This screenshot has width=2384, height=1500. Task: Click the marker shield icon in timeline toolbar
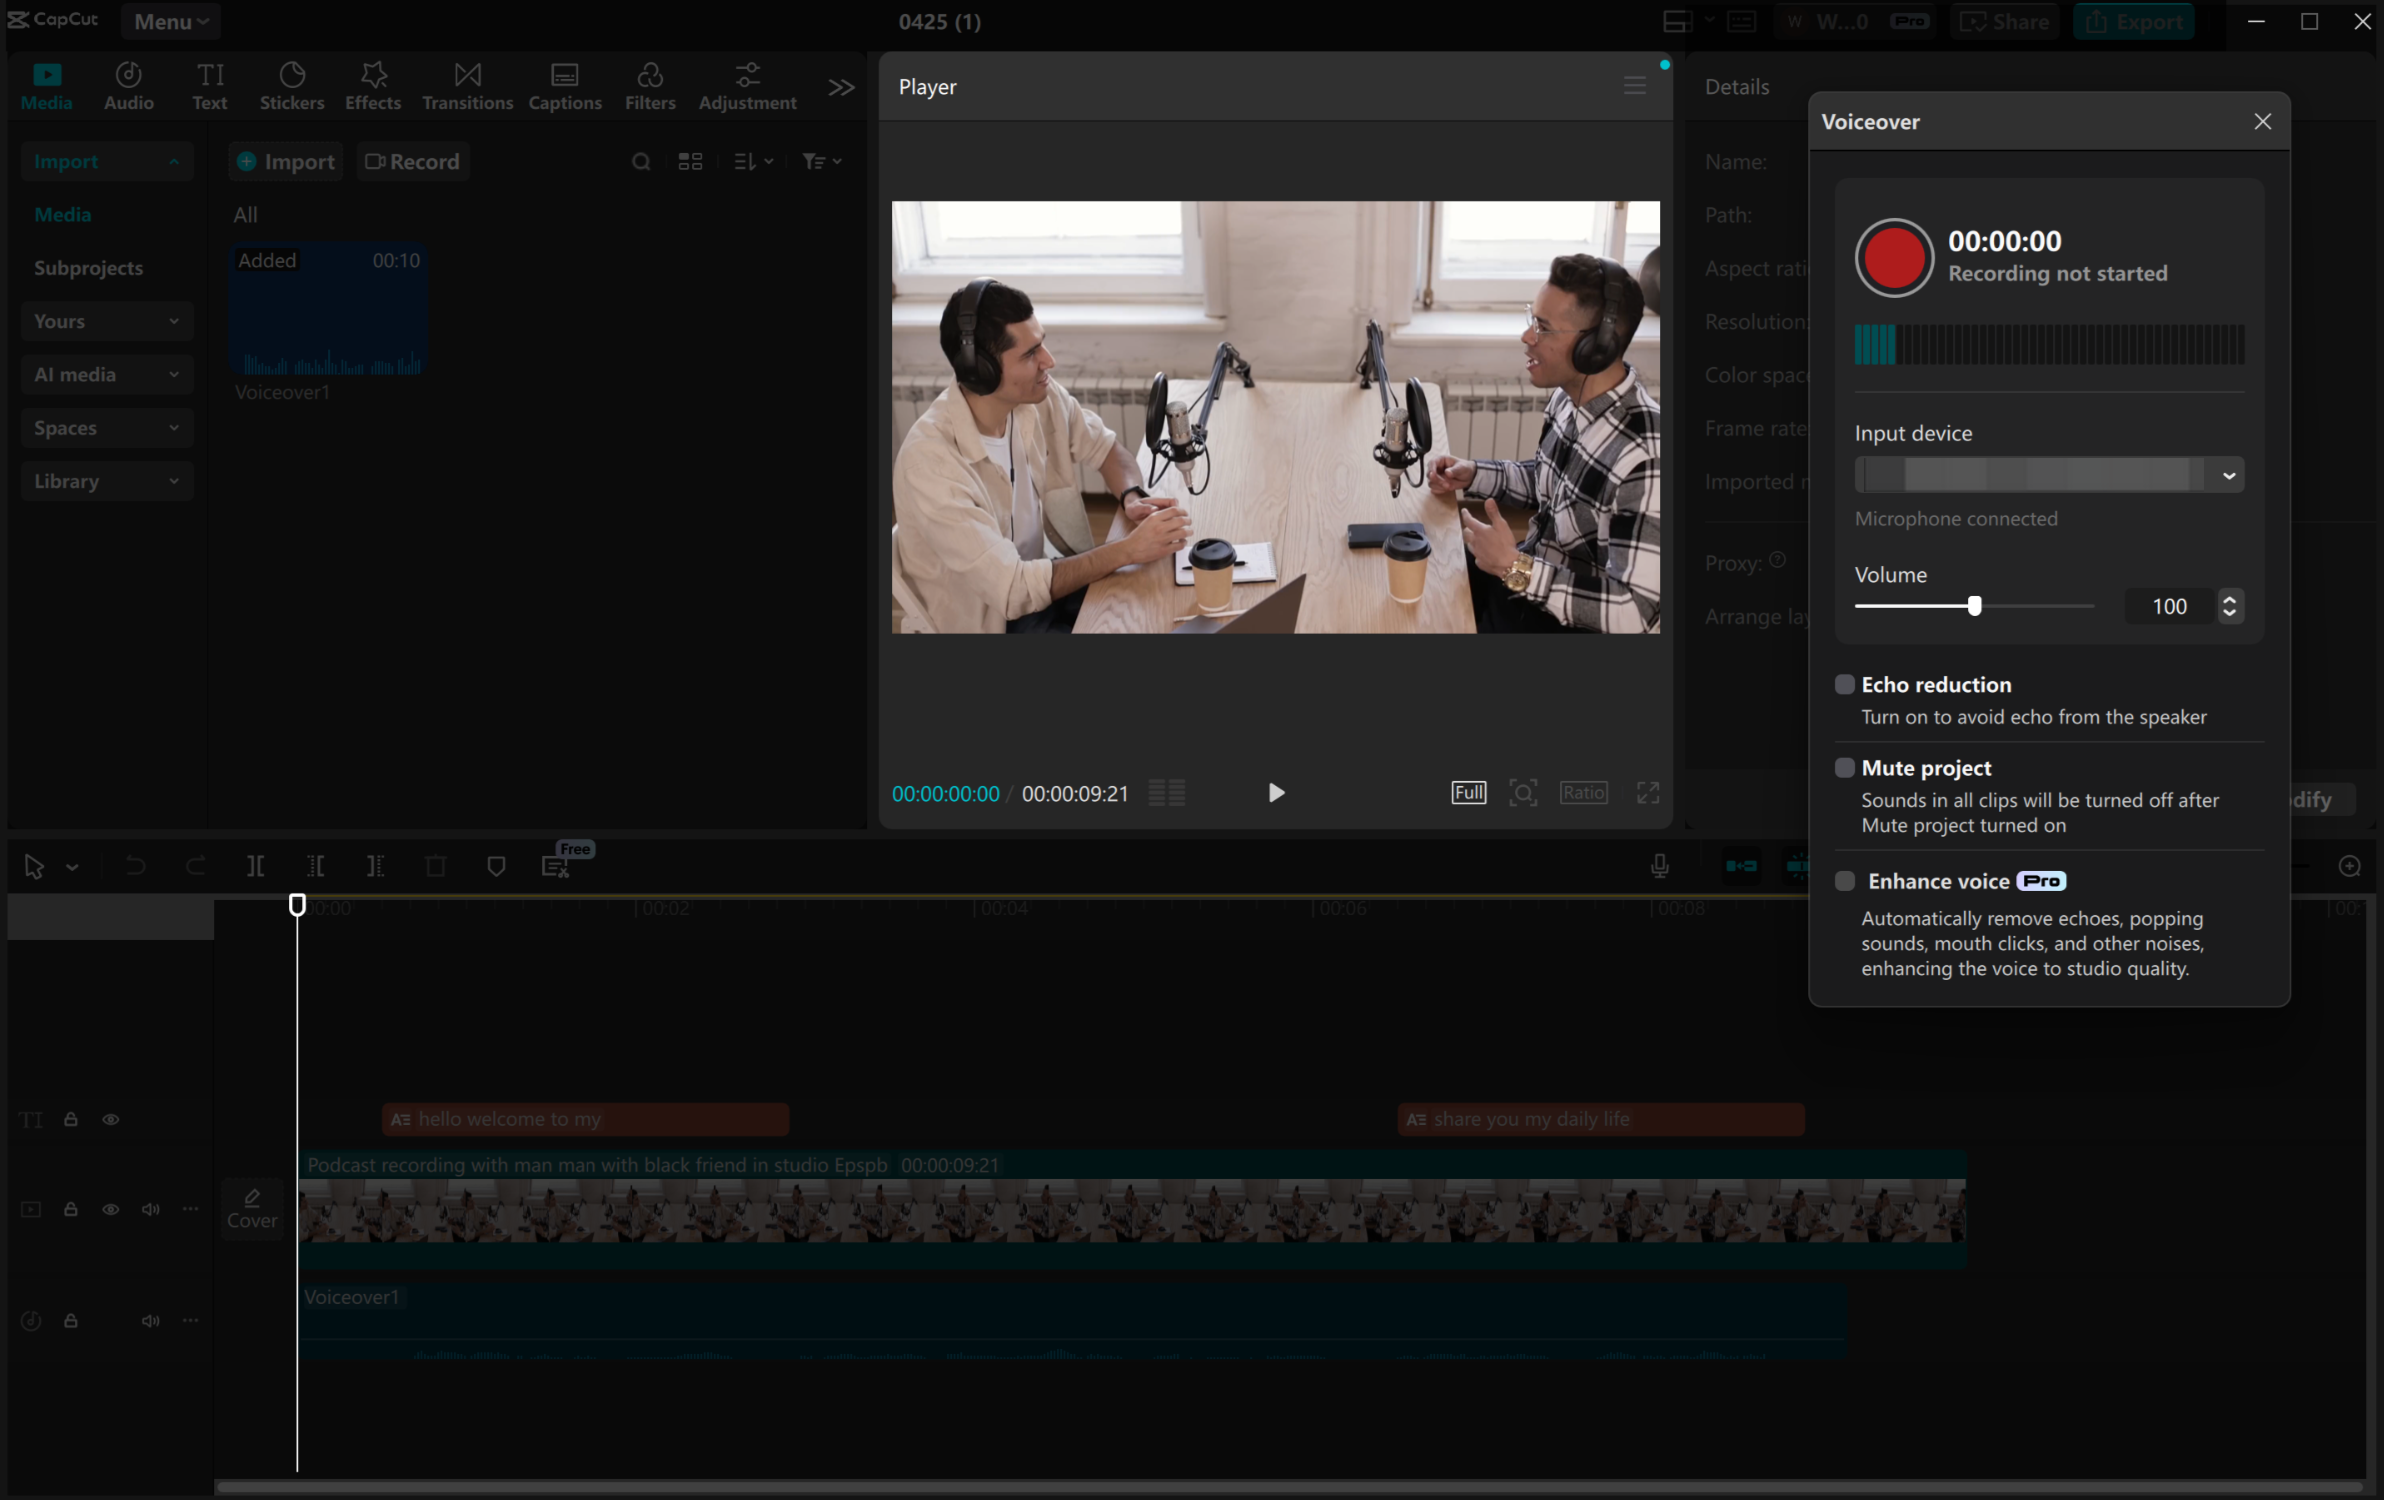(x=496, y=866)
